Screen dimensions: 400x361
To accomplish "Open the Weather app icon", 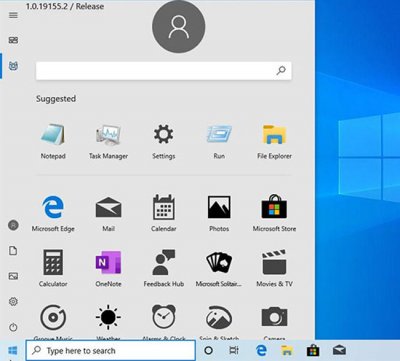I will [108, 317].
